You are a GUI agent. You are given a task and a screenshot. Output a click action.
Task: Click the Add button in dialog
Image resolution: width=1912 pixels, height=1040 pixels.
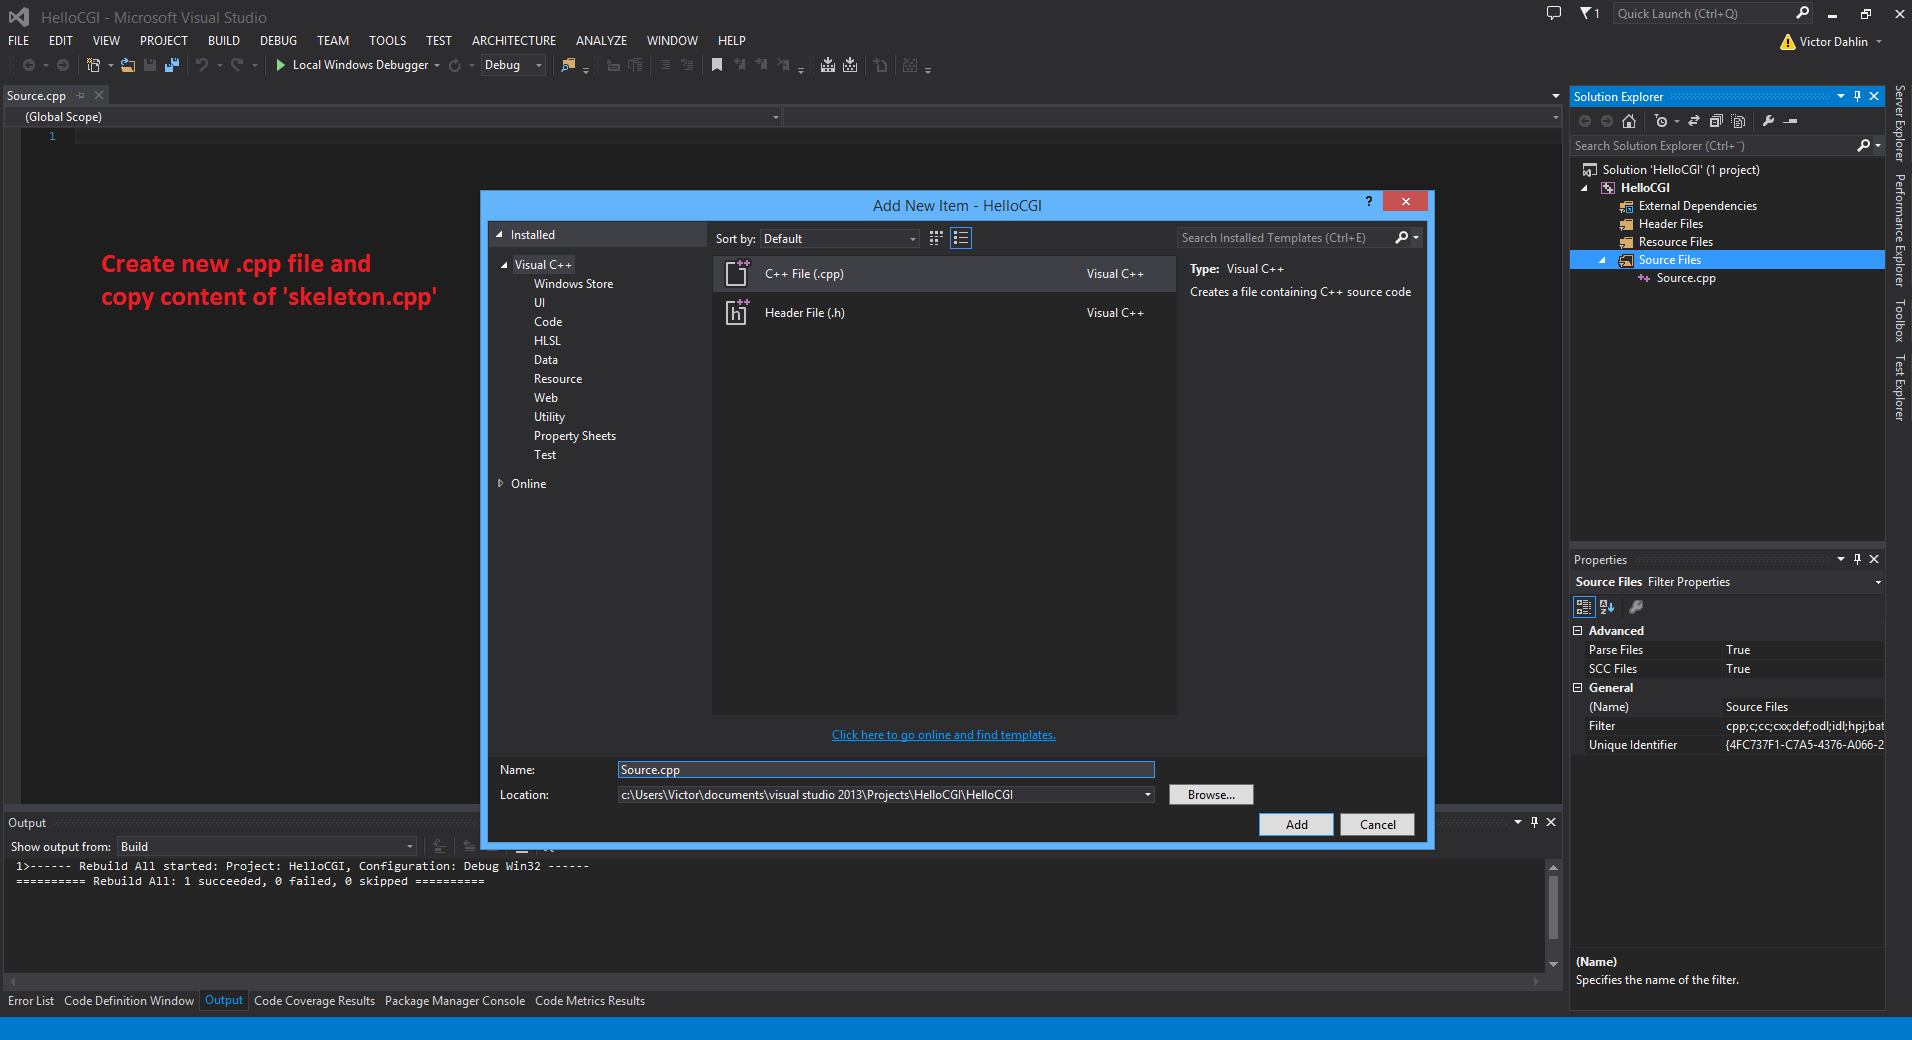pos(1296,824)
